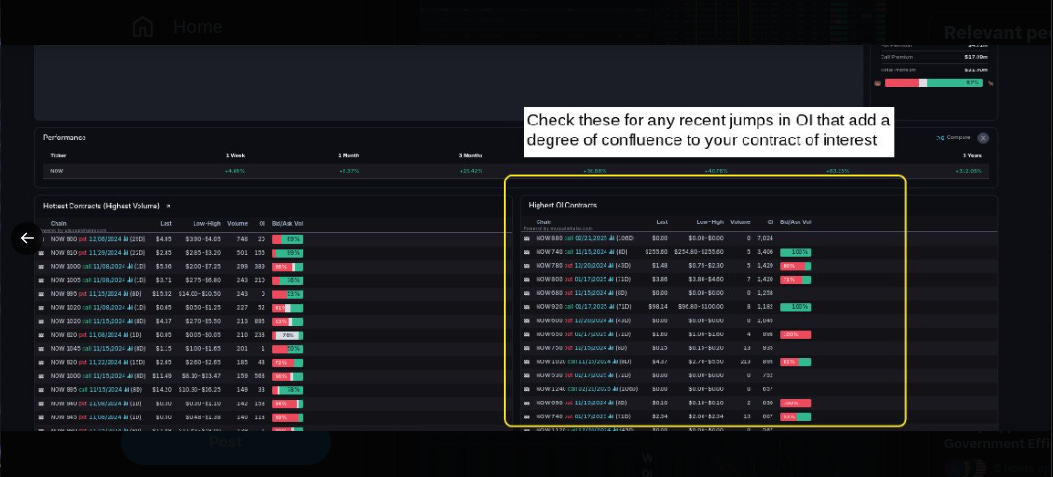Select the $98.14 last price on NOW 920 row

click(659, 307)
